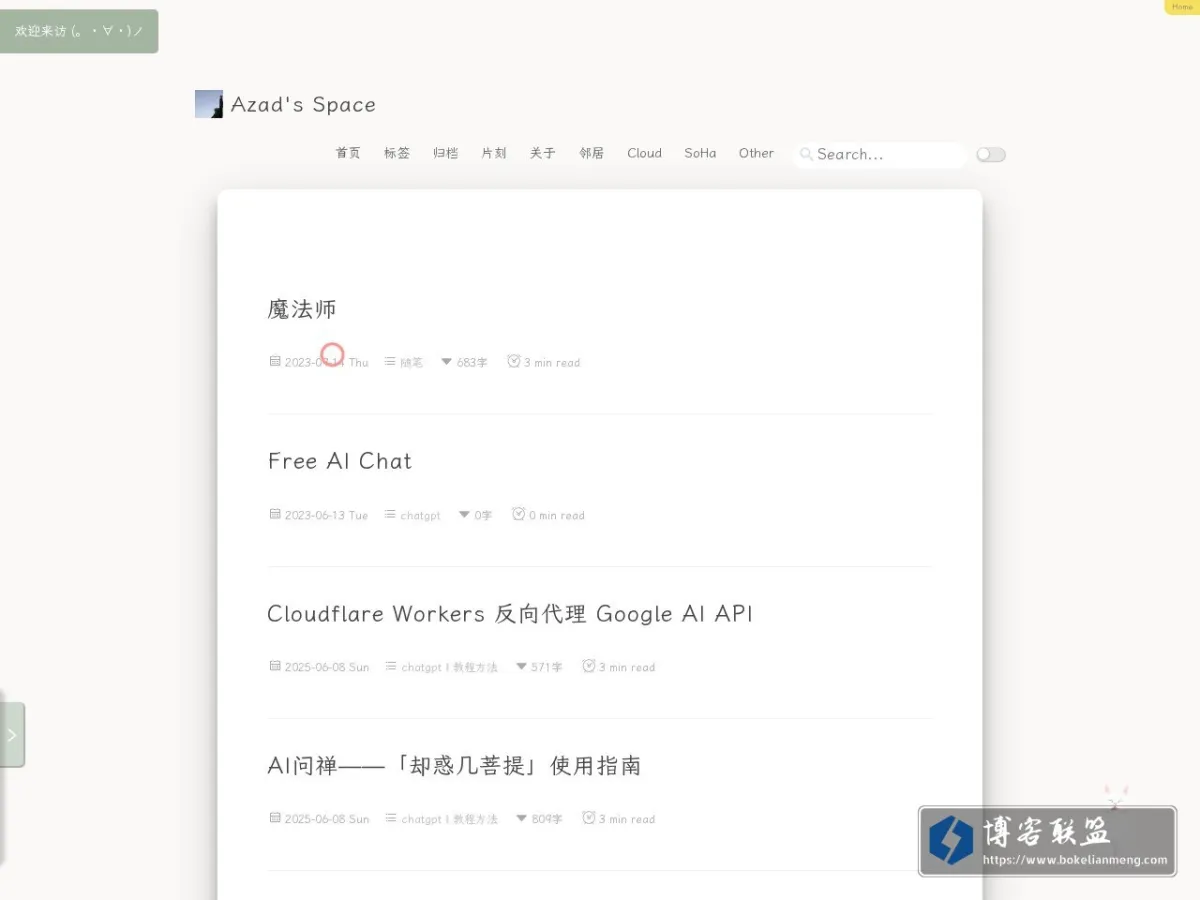The image size is (1200, 900).
Task: Open chatgpt category of Cloudflare Workers post
Action: [422, 667]
